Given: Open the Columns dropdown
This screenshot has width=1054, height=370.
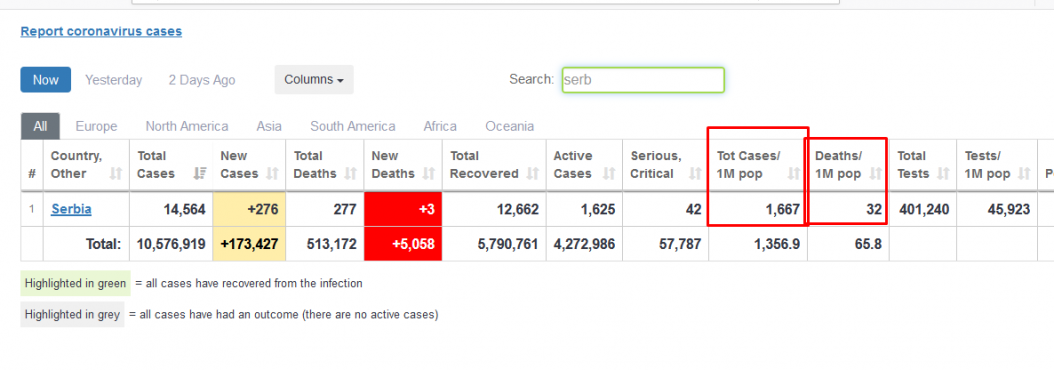Looking at the screenshot, I should [x=314, y=79].
